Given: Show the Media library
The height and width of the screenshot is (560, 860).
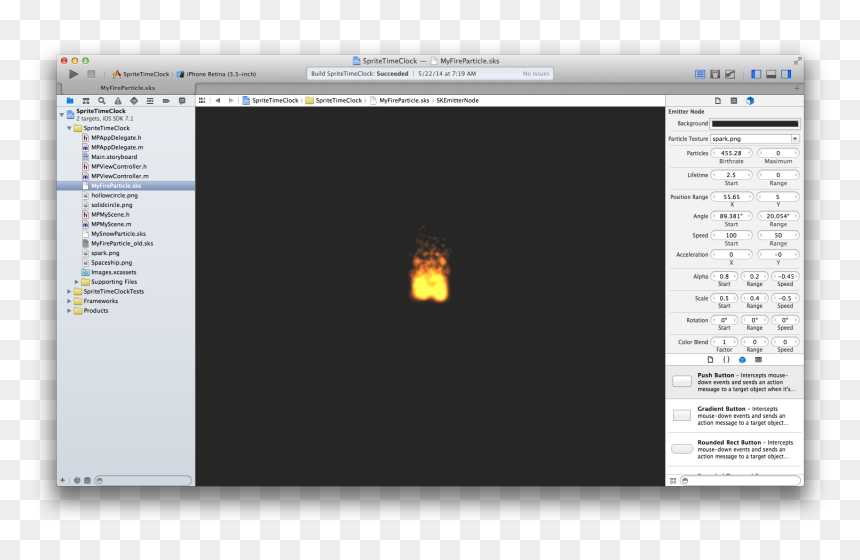Looking at the screenshot, I should (758, 360).
